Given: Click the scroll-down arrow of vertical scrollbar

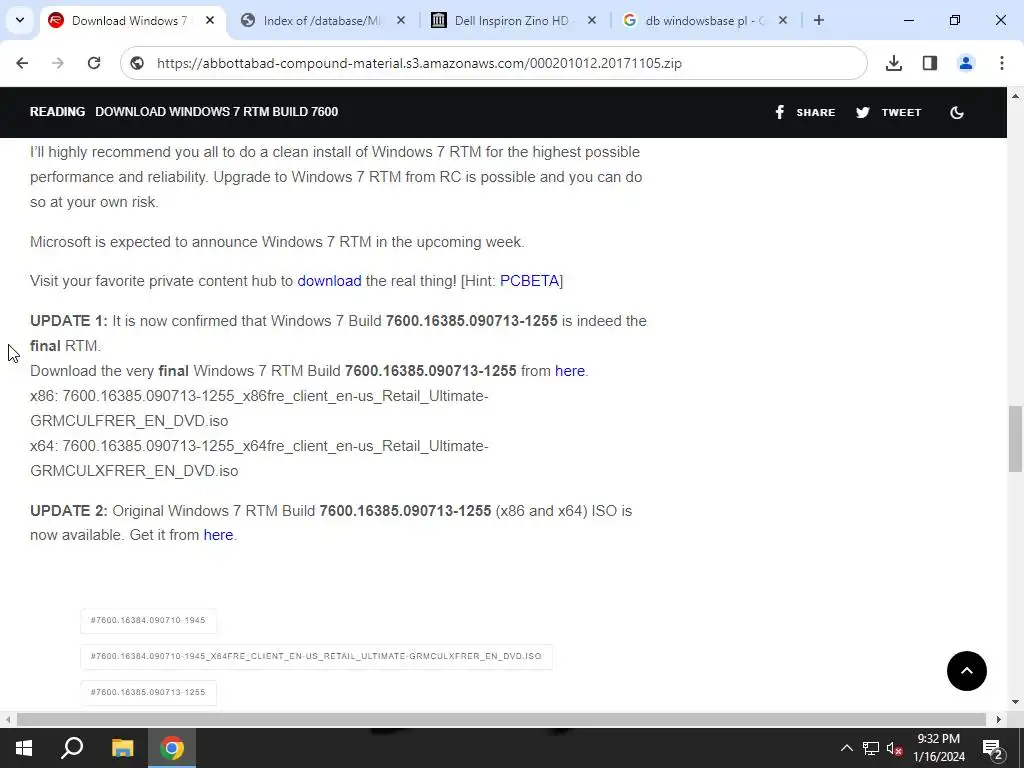Looking at the screenshot, I should [x=1015, y=702].
